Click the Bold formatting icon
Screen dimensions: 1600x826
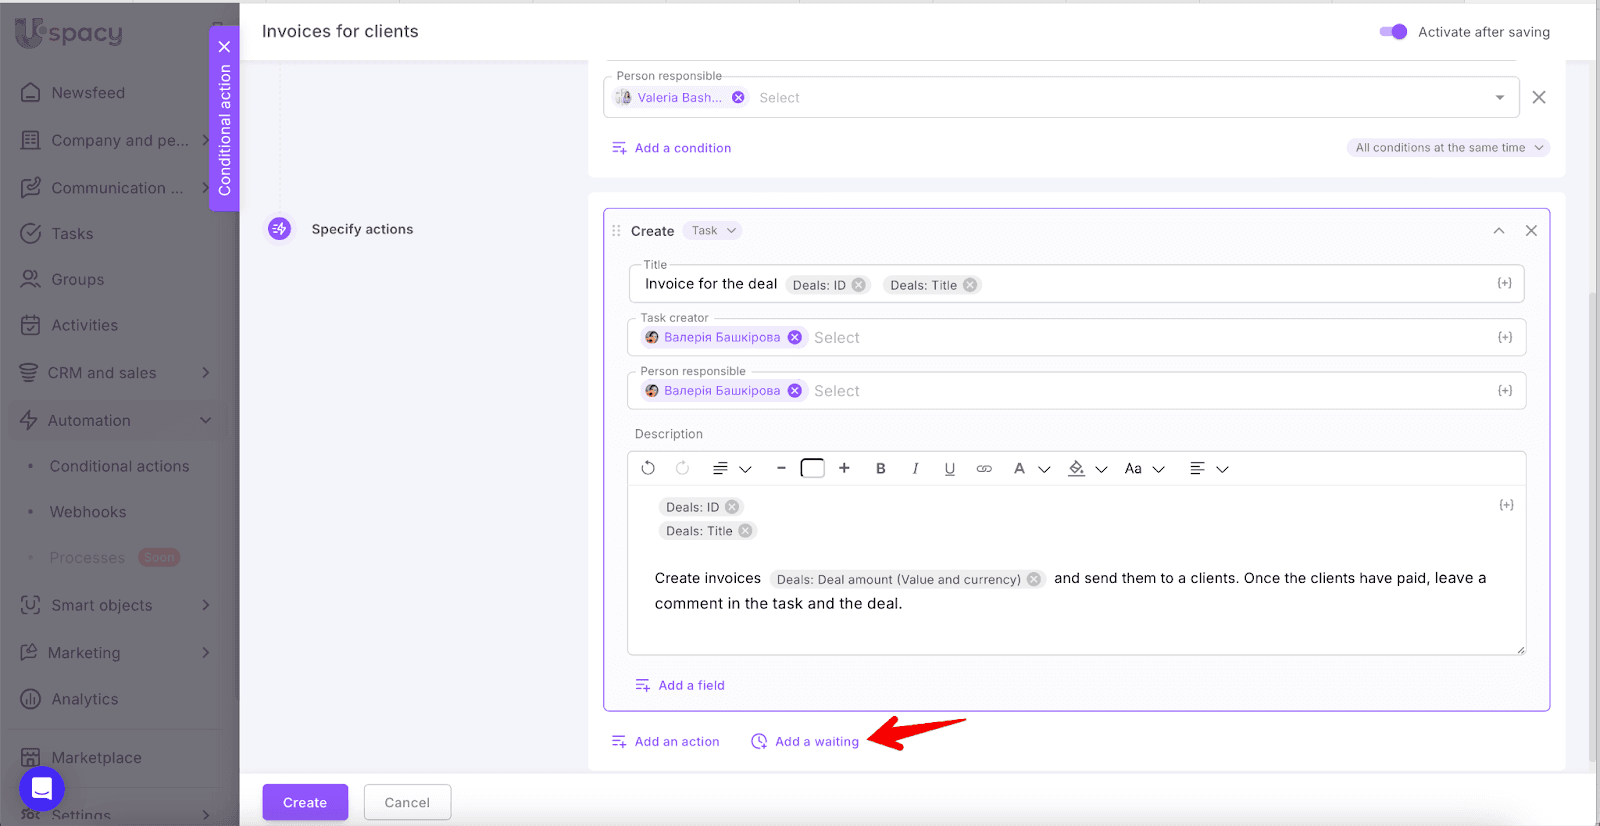tap(880, 469)
